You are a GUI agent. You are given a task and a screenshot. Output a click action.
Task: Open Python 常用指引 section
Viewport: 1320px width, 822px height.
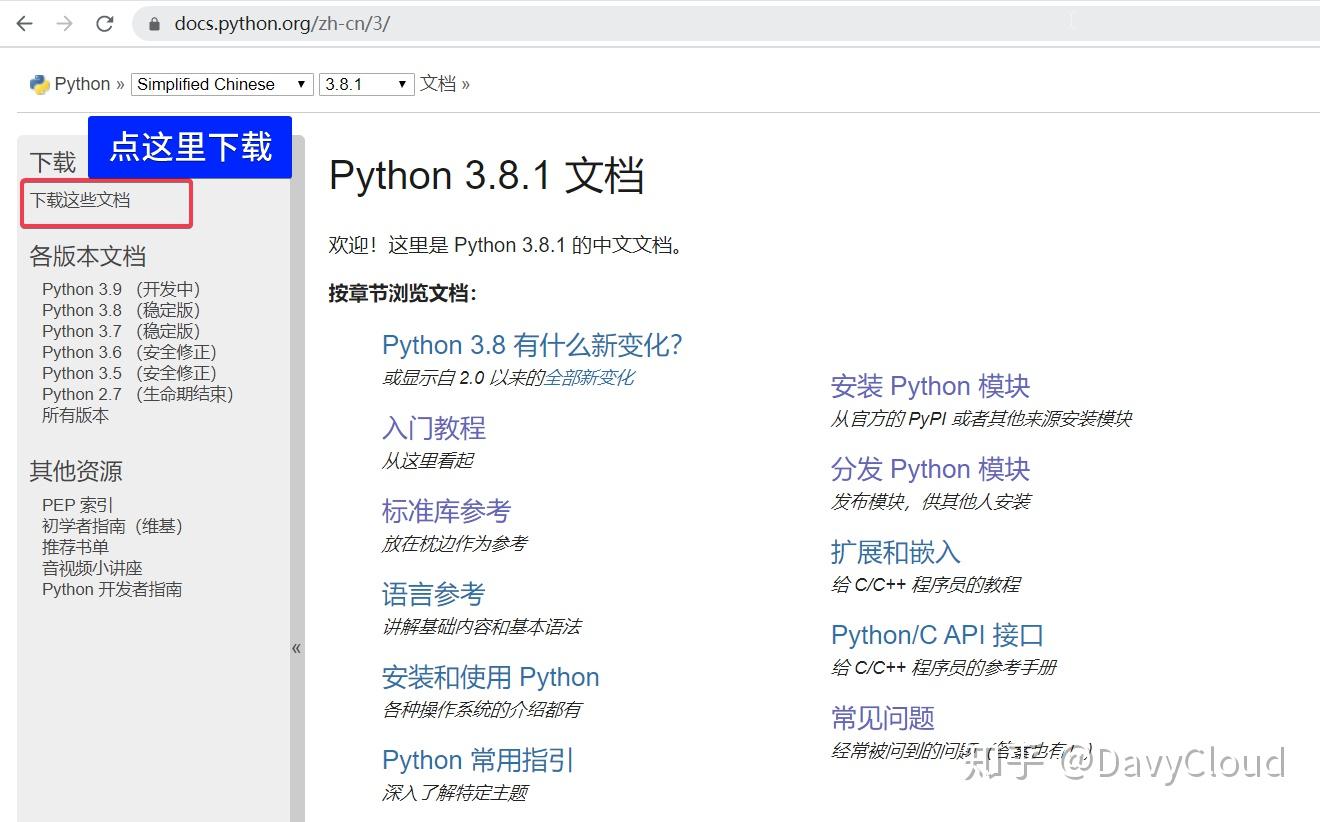(x=478, y=760)
